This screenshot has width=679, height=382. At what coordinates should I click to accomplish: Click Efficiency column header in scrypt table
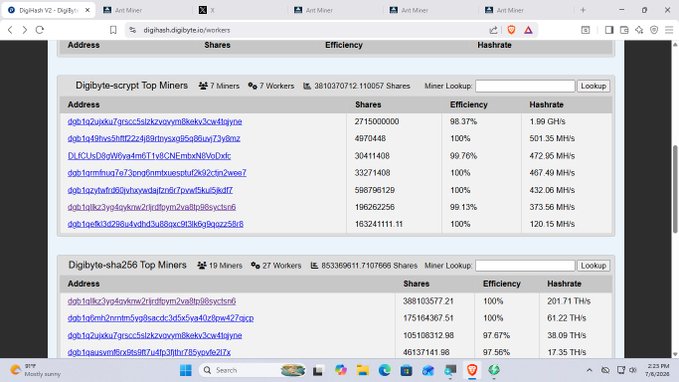[469, 105]
